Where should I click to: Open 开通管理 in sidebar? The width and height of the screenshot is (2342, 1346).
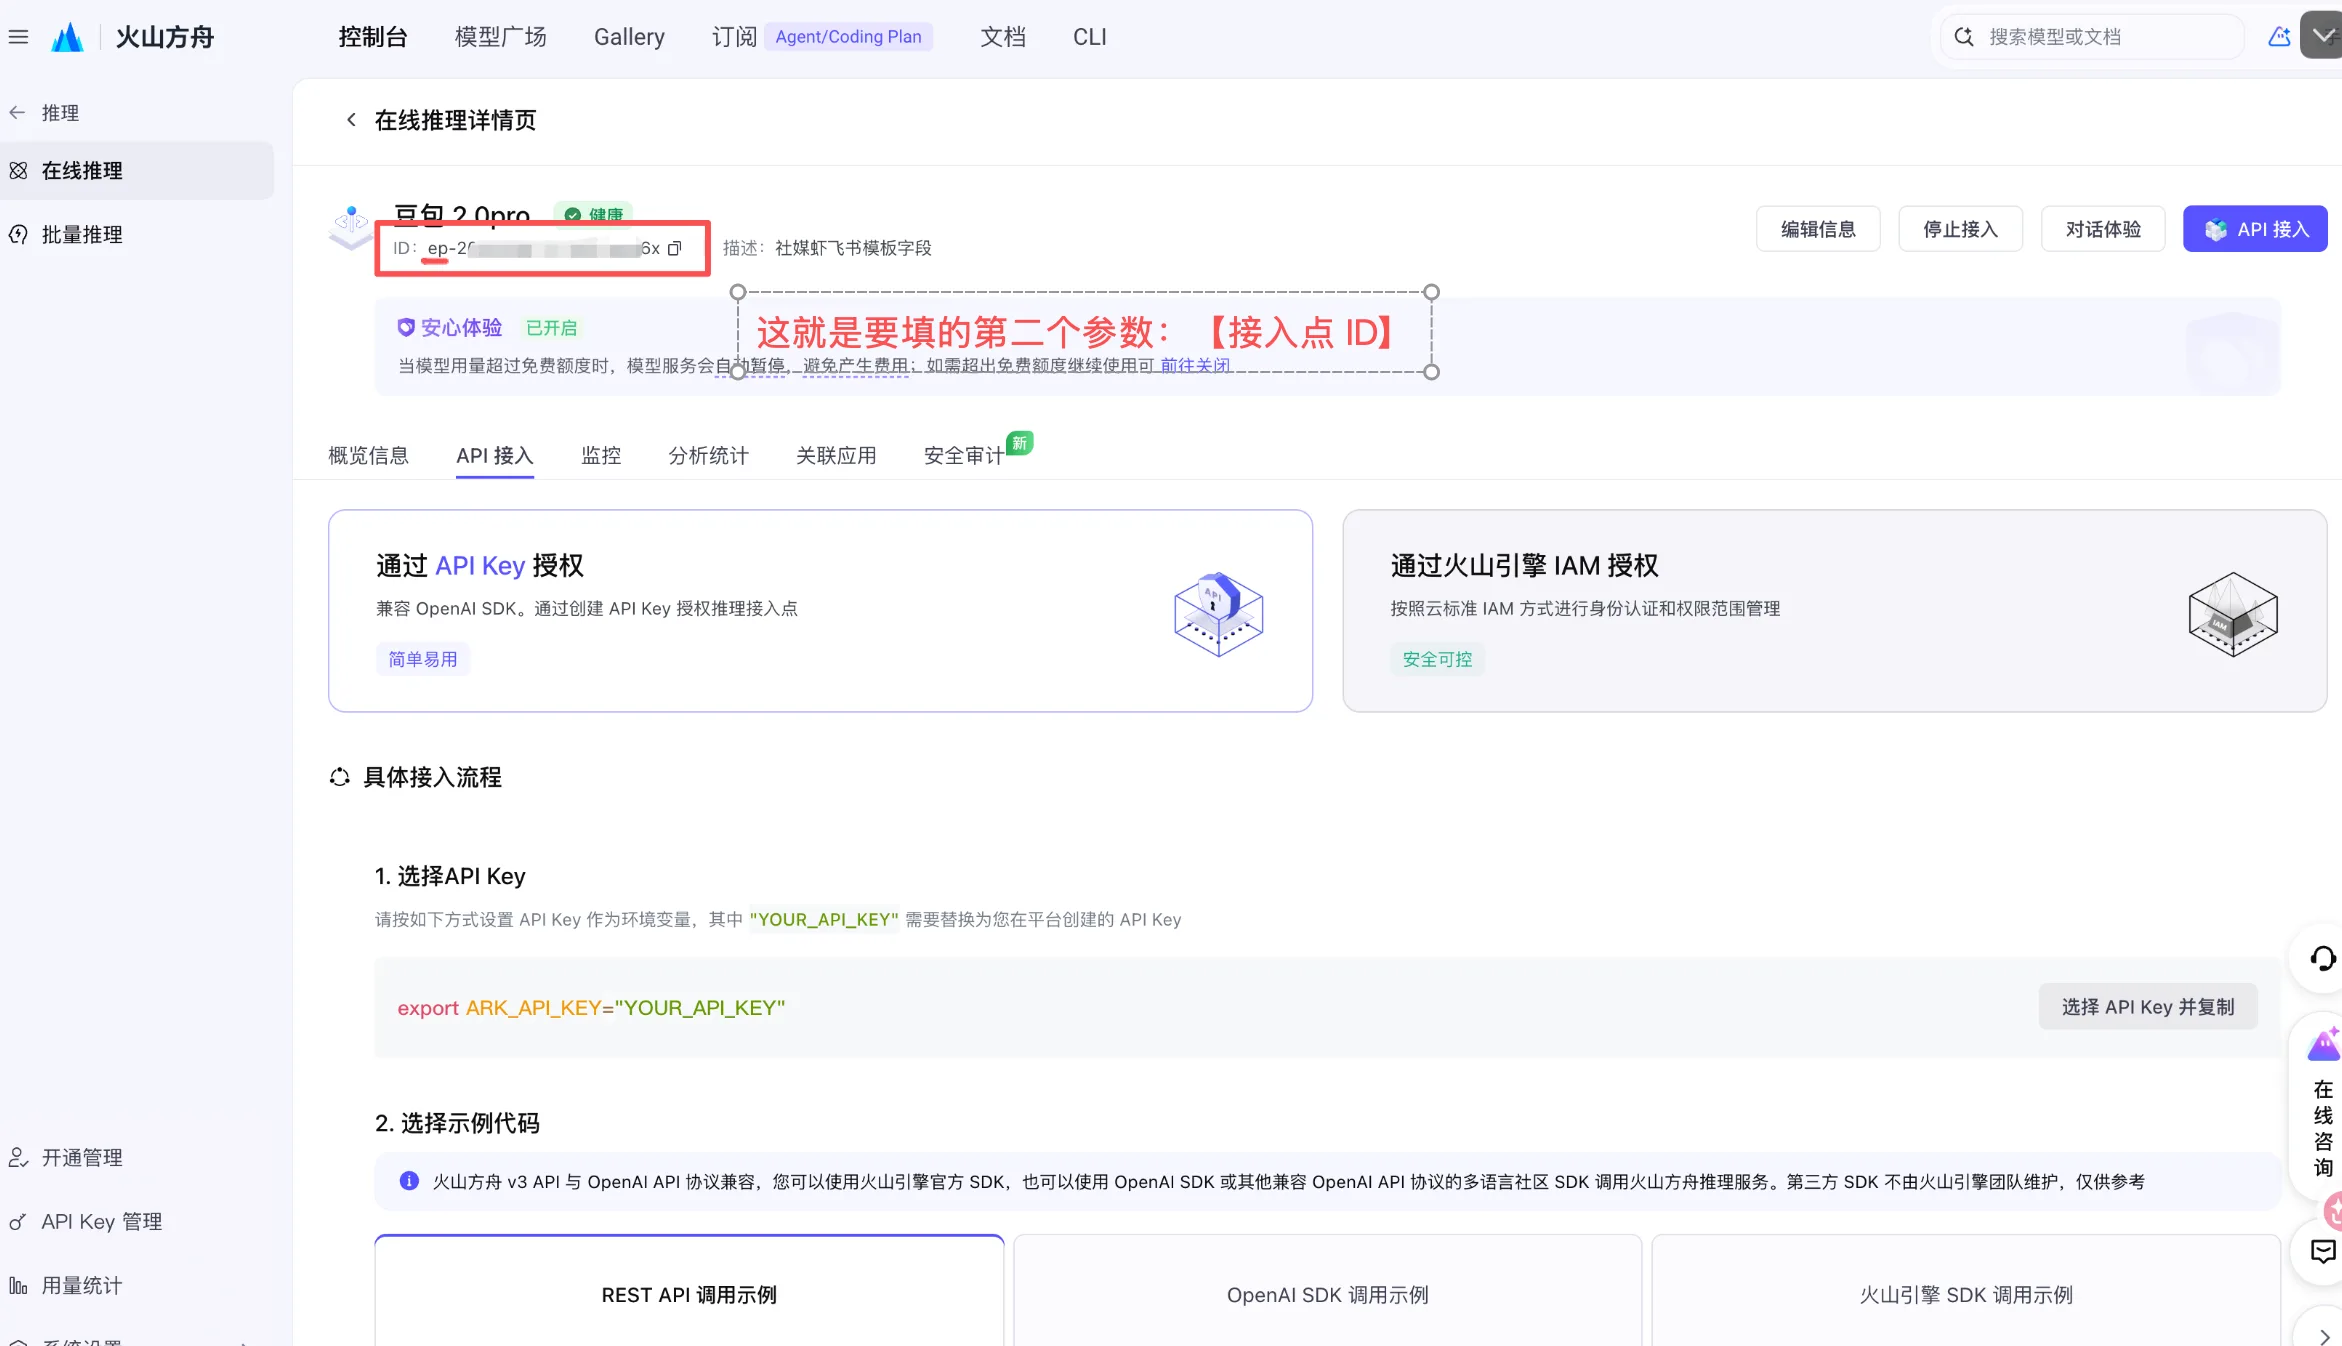82,1158
